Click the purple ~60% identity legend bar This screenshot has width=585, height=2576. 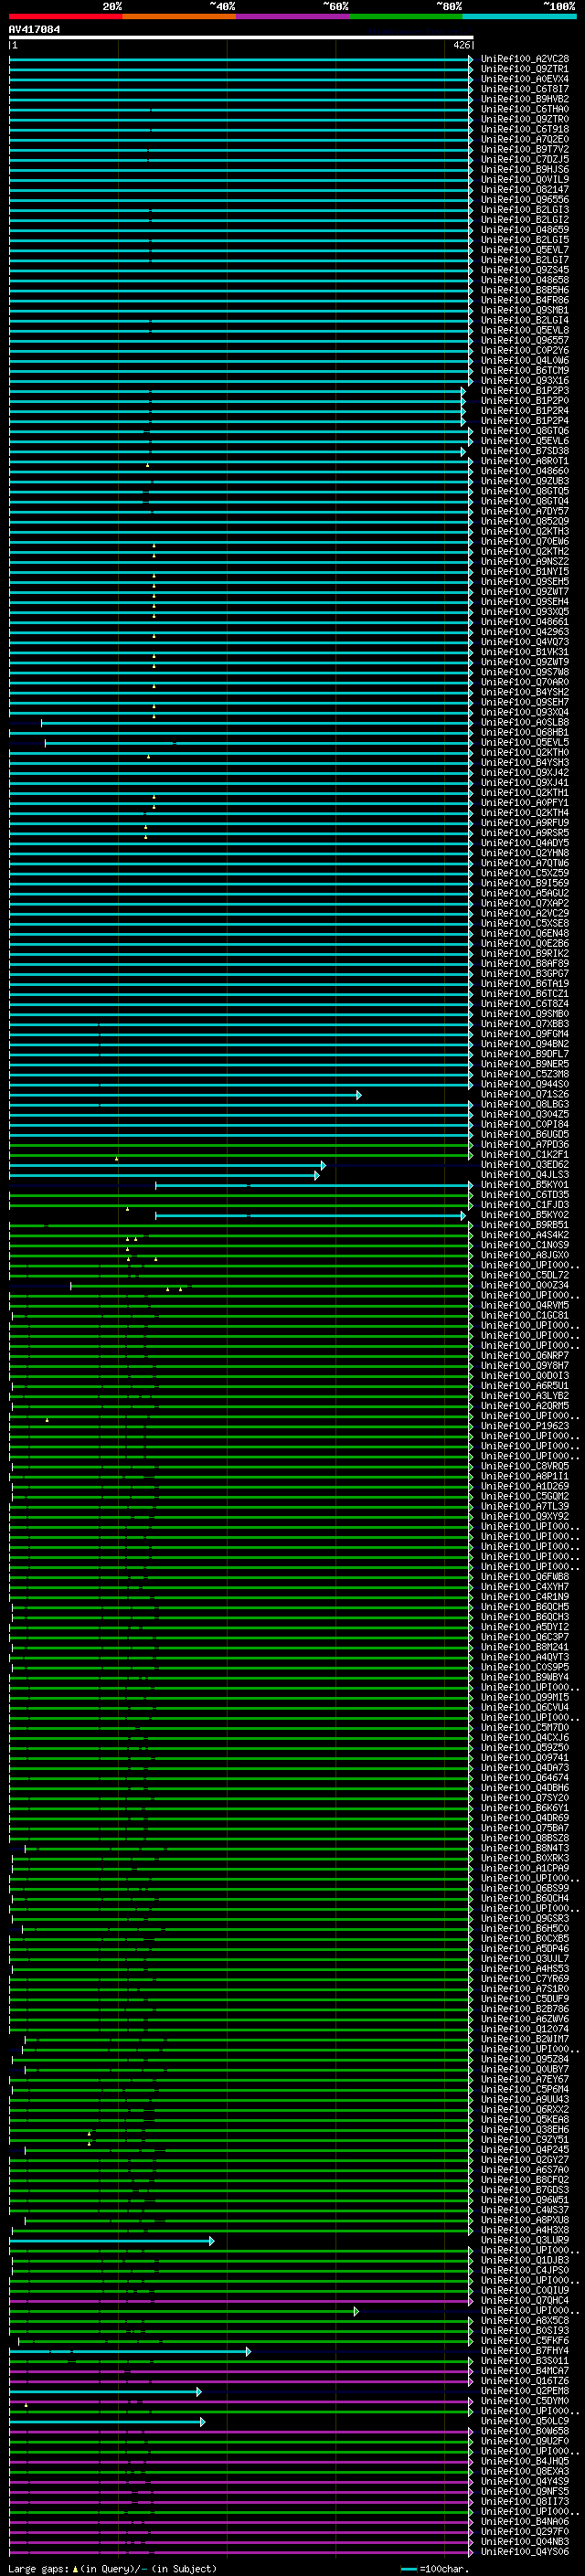[x=293, y=16]
